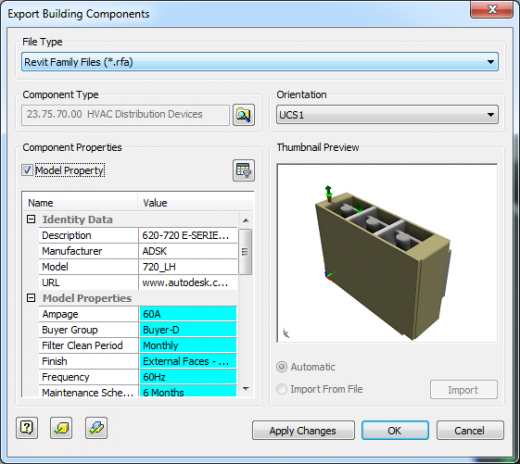
Task: Collapse the Model Properties group
Action: [31, 298]
